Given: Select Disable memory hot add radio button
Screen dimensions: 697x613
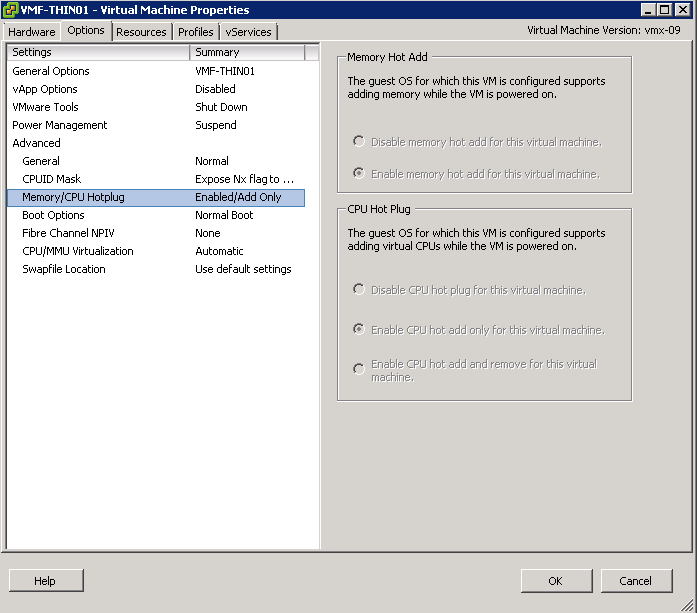Looking at the screenshot, I should click(x=359, y=142).
